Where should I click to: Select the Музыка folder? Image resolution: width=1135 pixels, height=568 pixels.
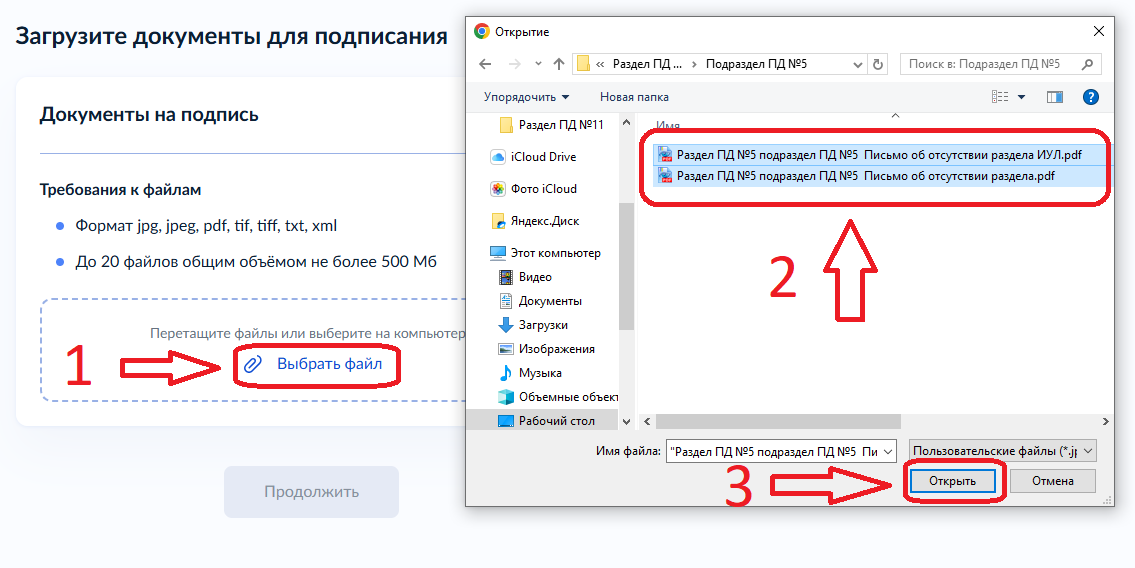540,373
